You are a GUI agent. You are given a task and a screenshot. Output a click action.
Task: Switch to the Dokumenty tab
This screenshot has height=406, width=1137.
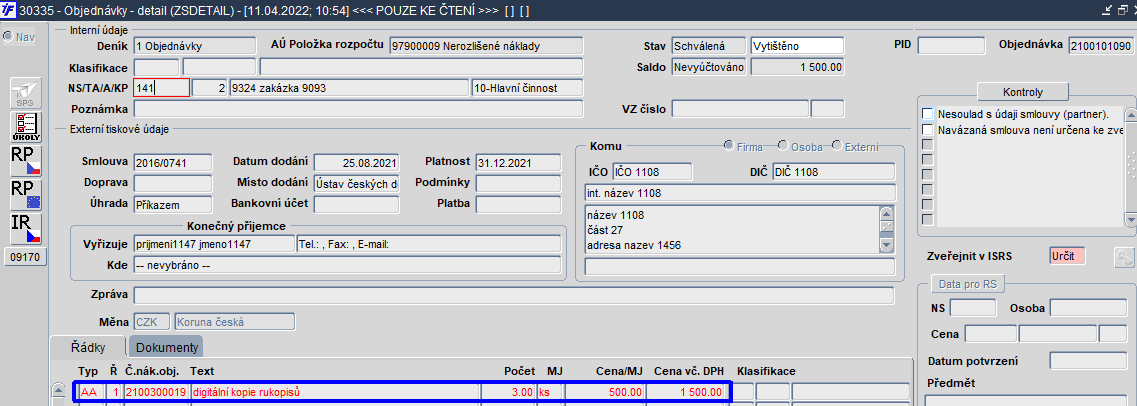point(167,348)
